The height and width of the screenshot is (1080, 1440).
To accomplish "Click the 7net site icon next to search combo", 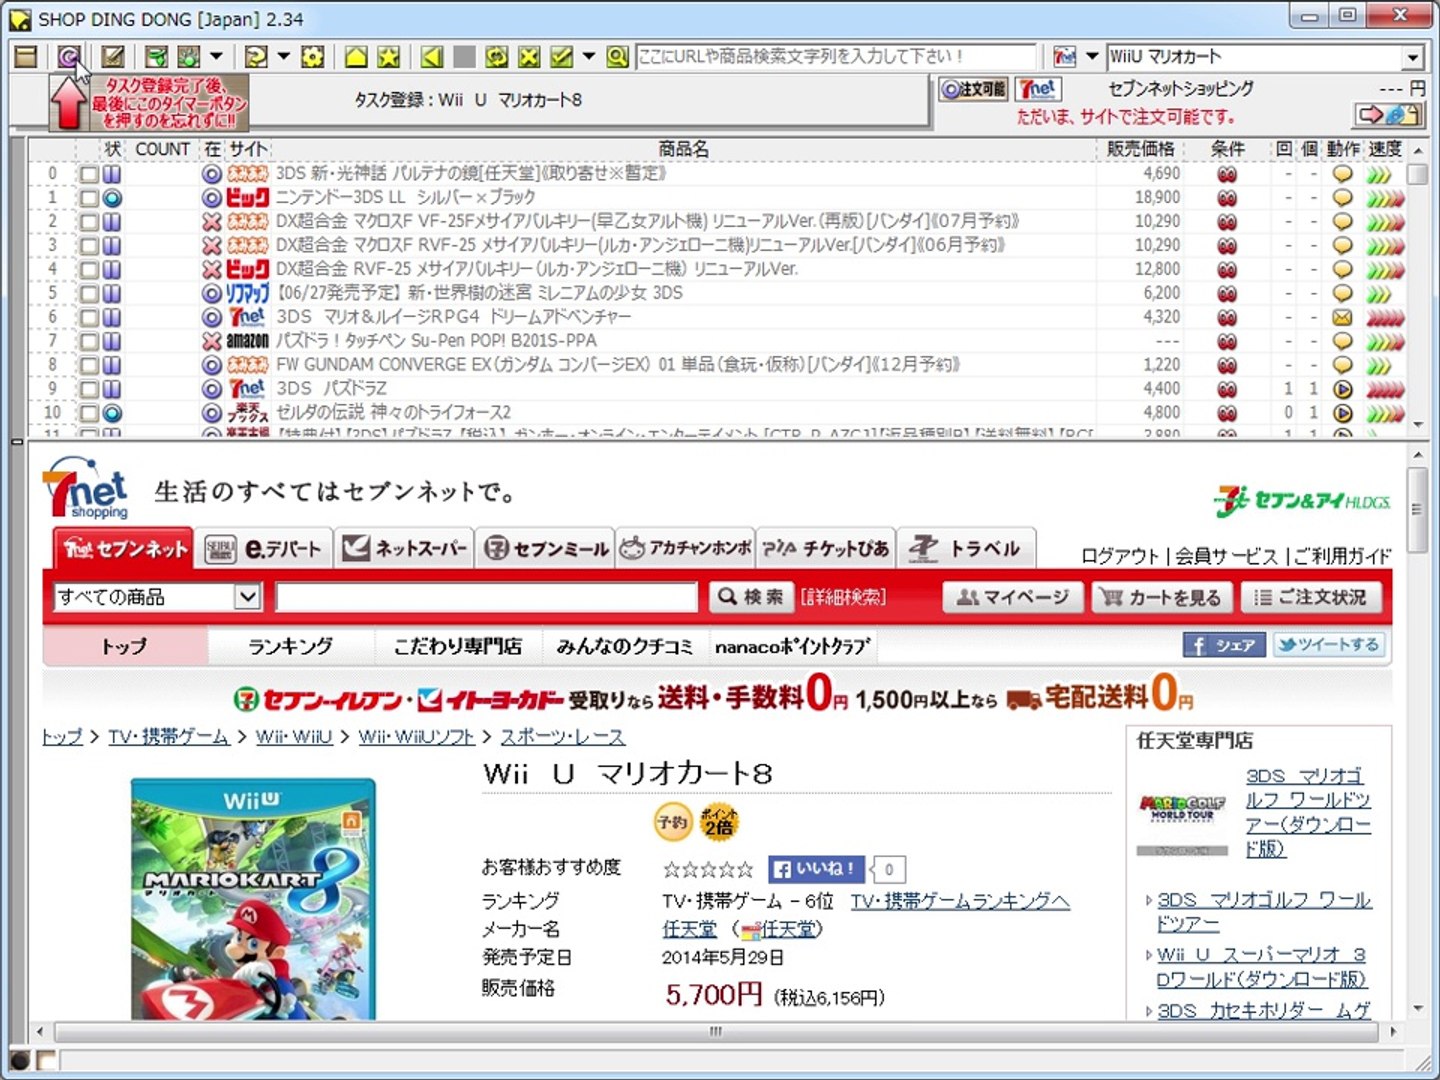I will 1065,57.
